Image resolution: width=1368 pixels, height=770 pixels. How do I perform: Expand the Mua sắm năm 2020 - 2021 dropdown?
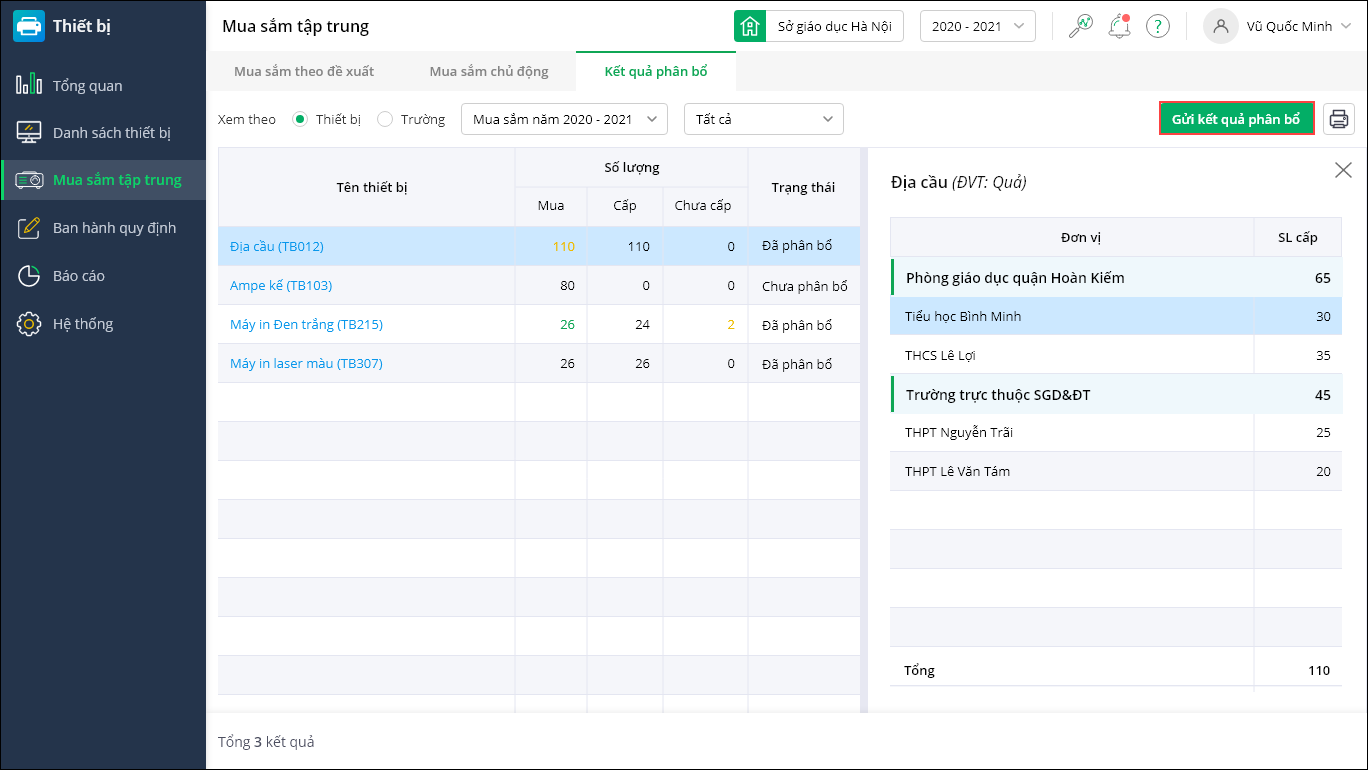click(x=563, y=120)
